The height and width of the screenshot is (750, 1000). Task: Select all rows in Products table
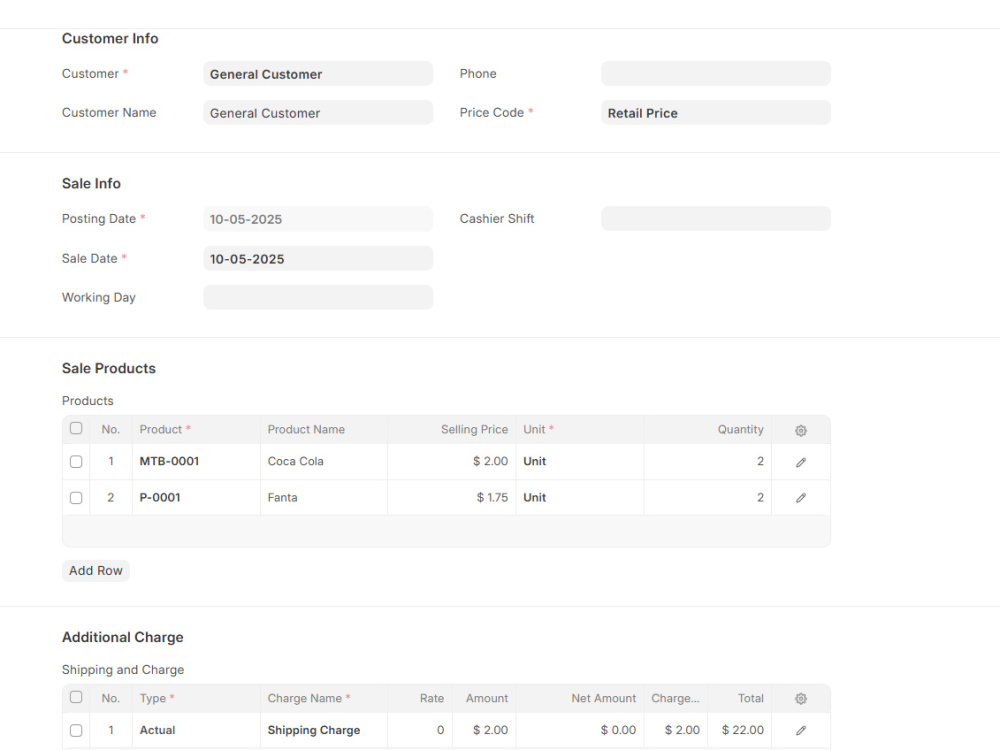tap(76, 428)
